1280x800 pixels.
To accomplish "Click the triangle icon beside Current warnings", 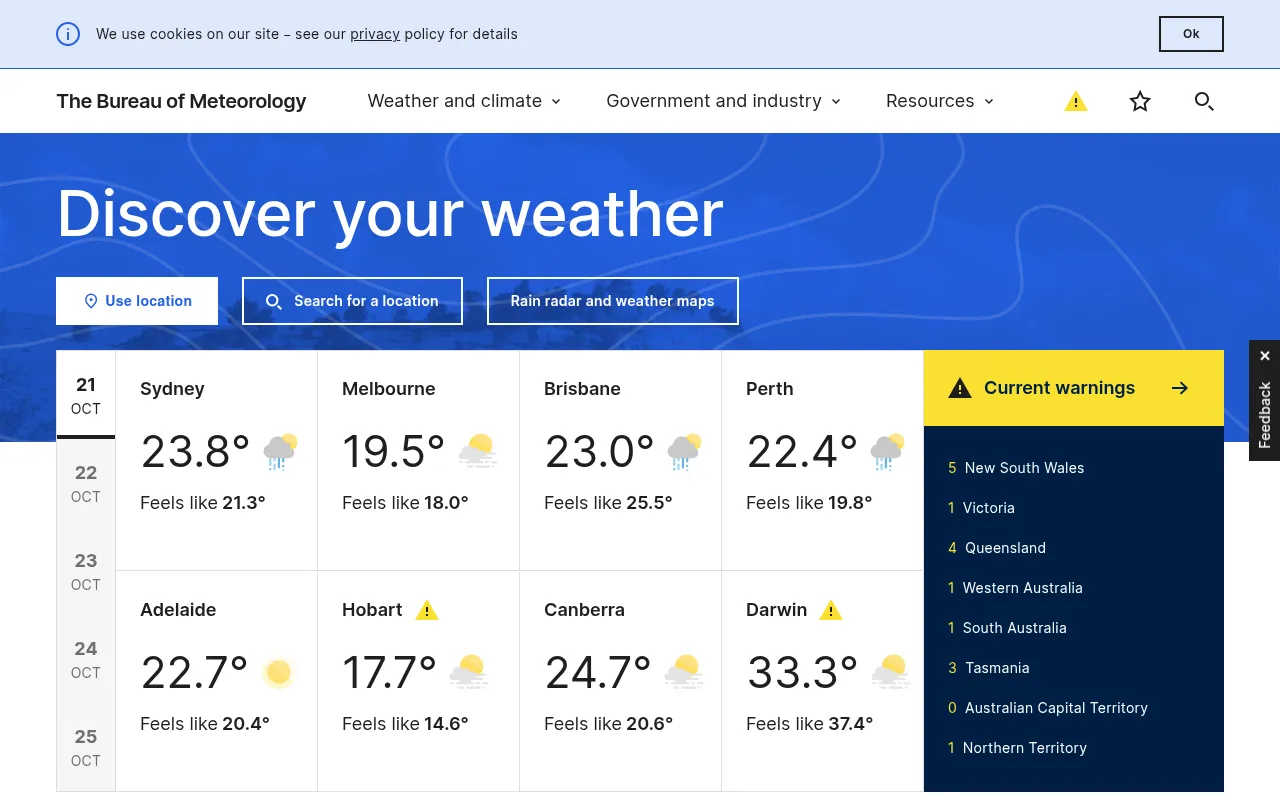I will (x=960, y=388).
